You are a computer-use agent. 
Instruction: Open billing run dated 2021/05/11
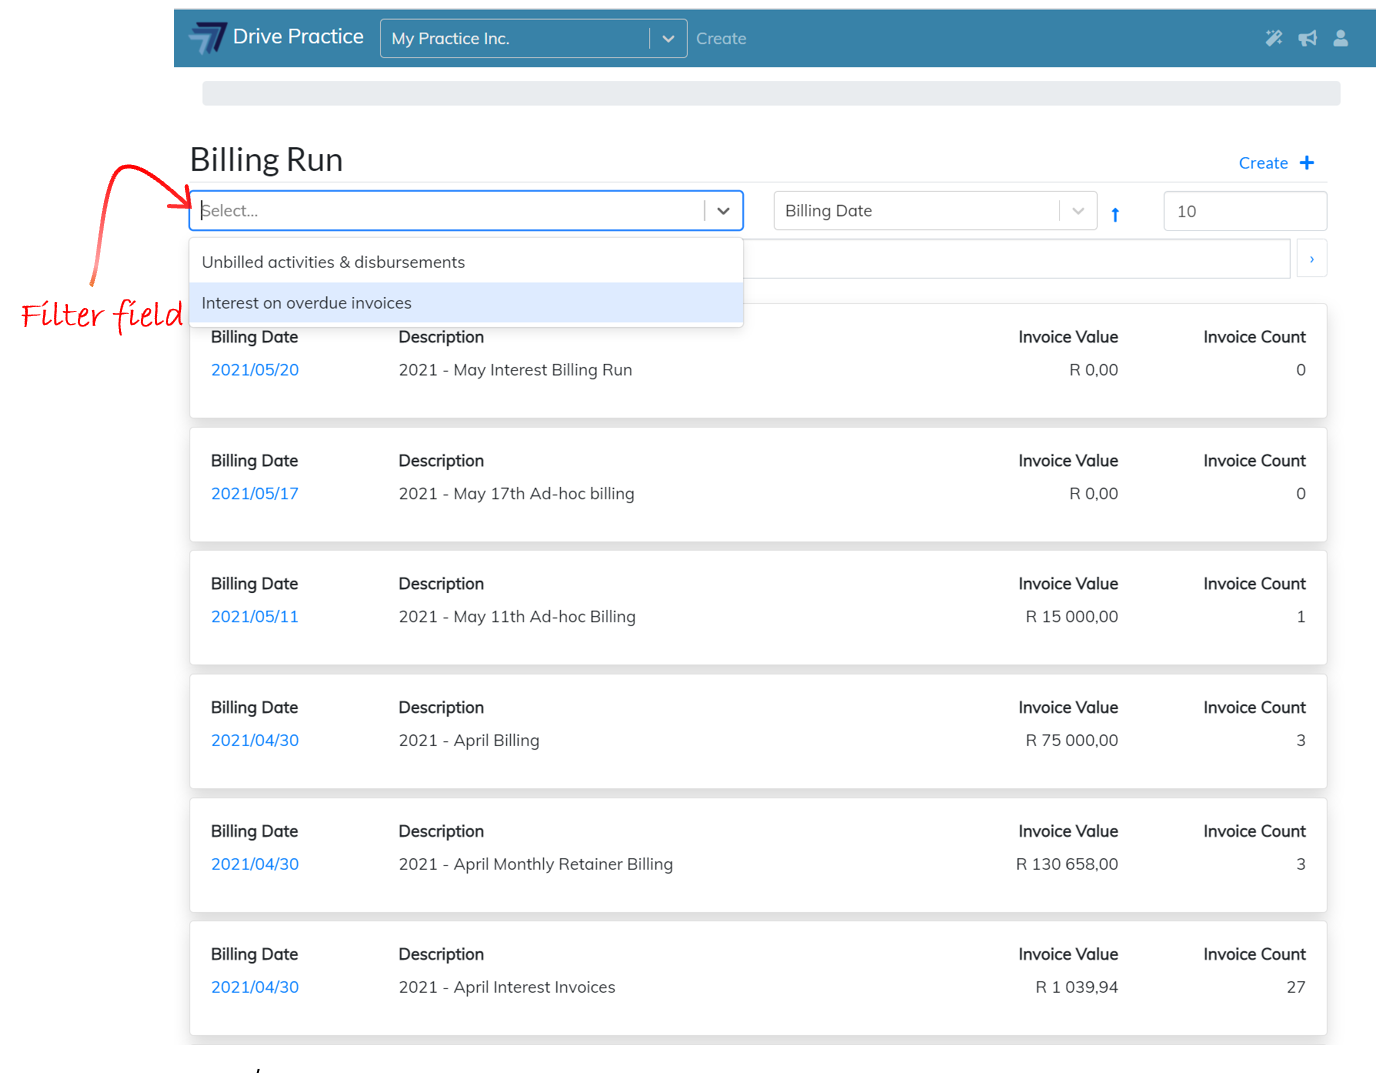pyautogui.click(x=255, y=617)
